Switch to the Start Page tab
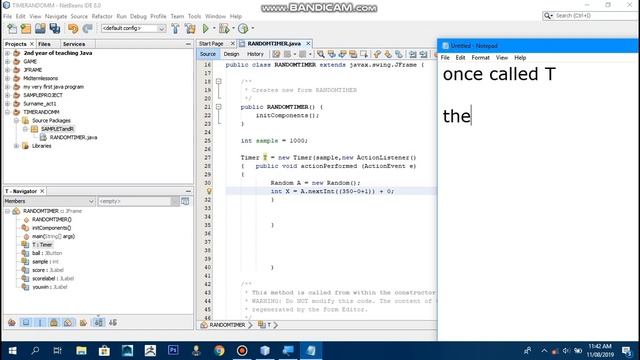 point(211,44)
